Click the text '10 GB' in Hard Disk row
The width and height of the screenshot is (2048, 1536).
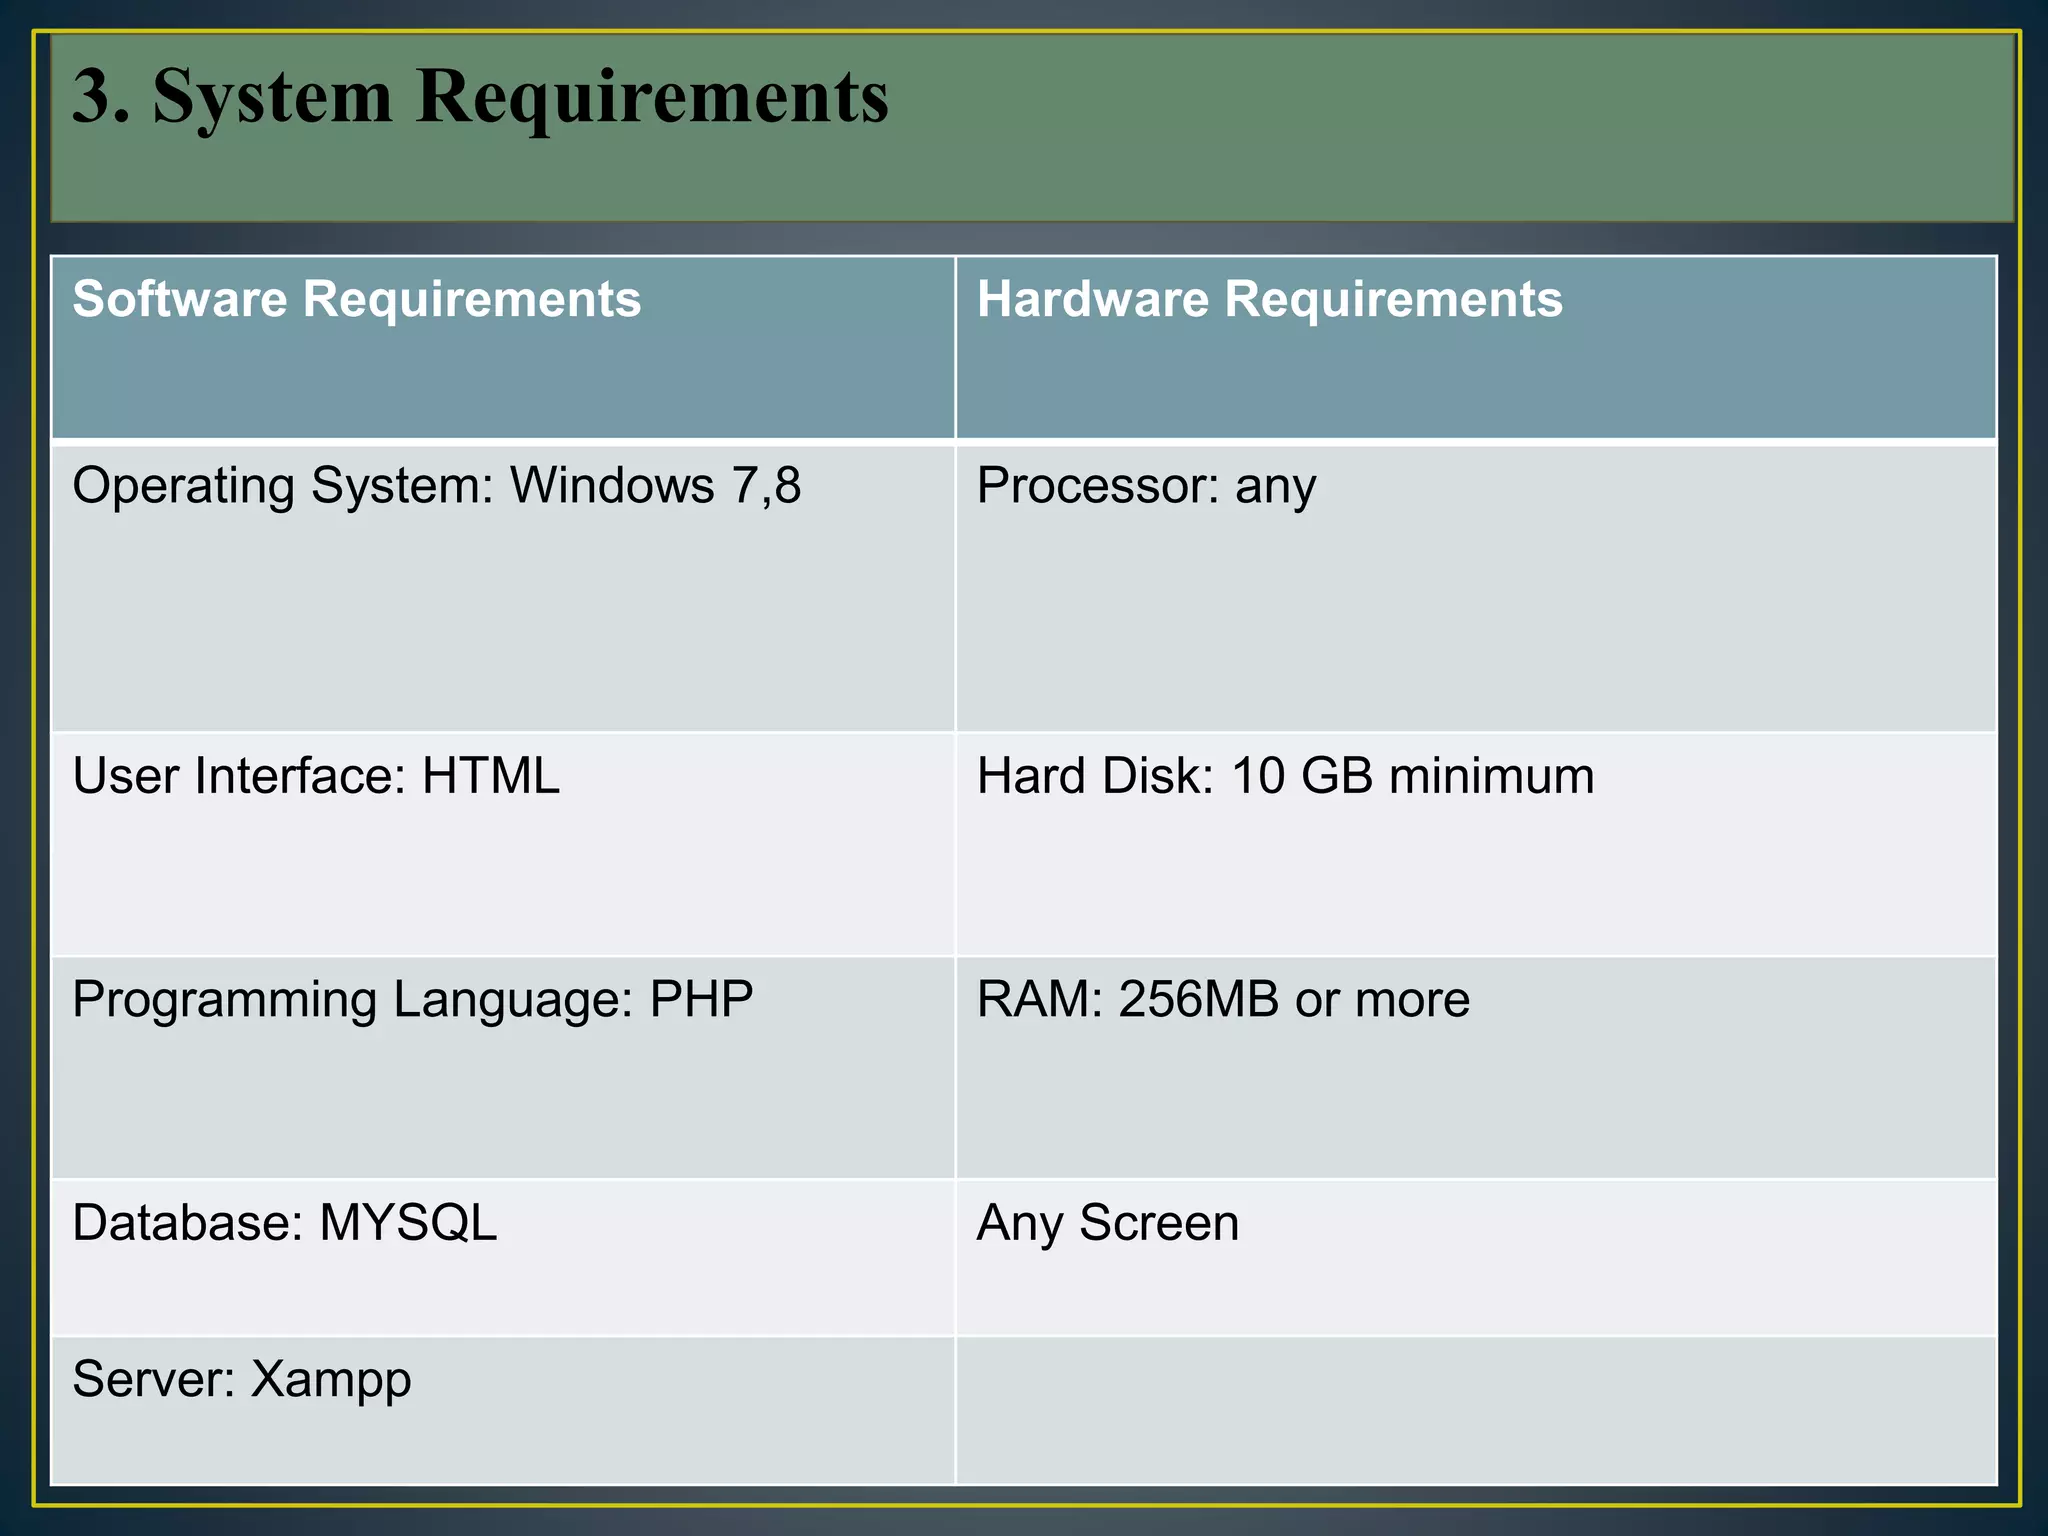pos(1302,776)
